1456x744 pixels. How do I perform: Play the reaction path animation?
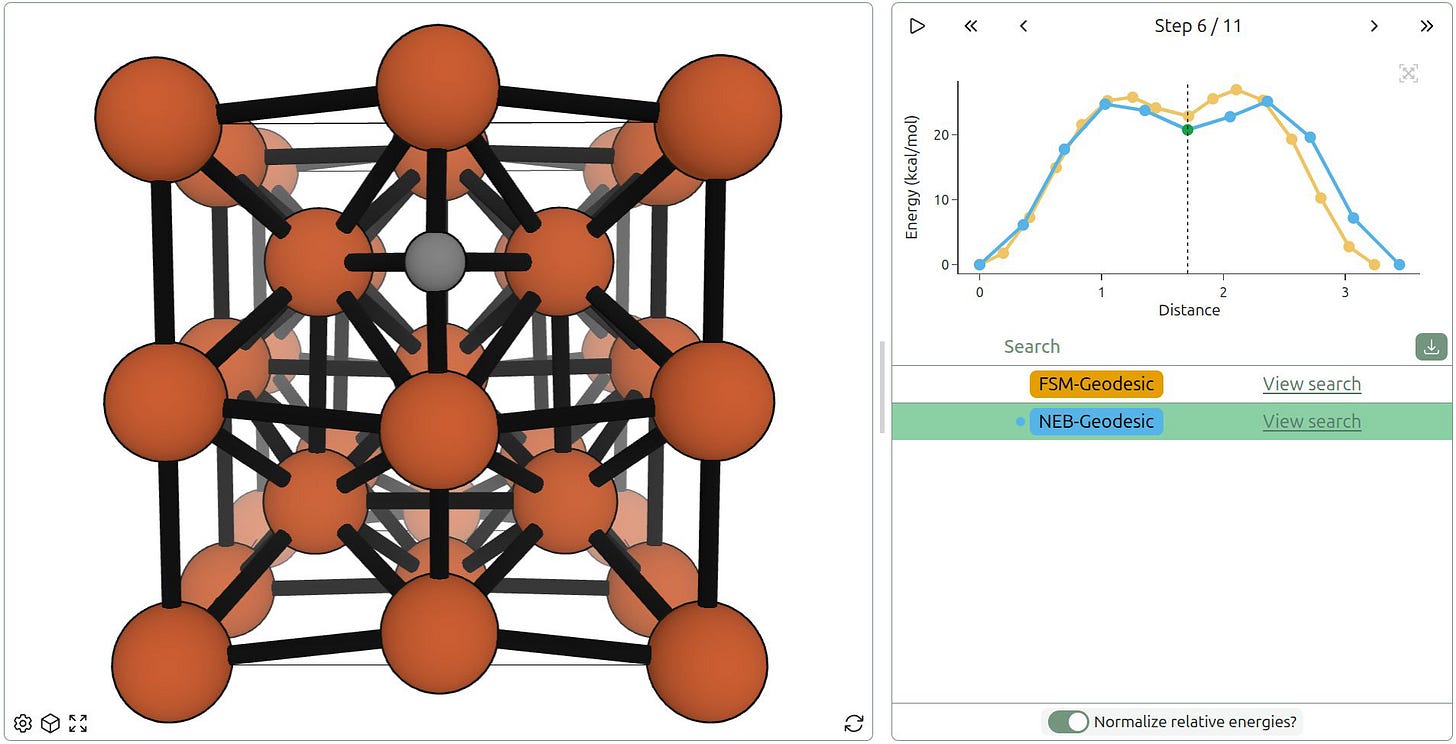917,26
